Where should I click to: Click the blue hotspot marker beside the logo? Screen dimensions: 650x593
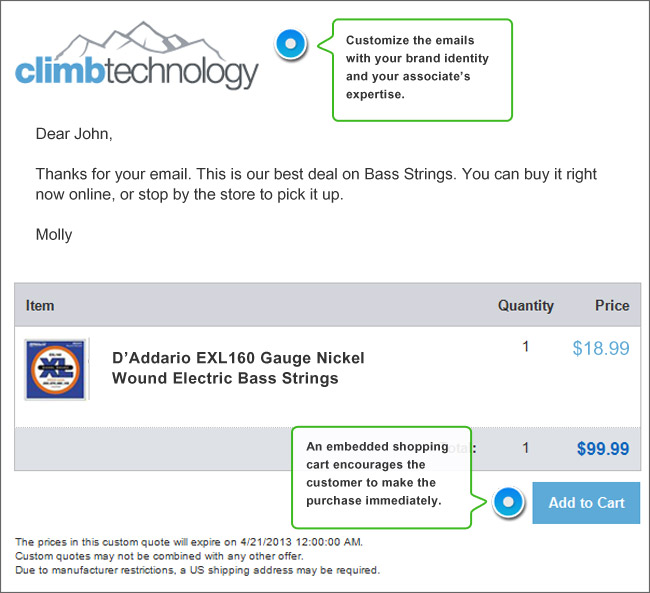[291, 44]
